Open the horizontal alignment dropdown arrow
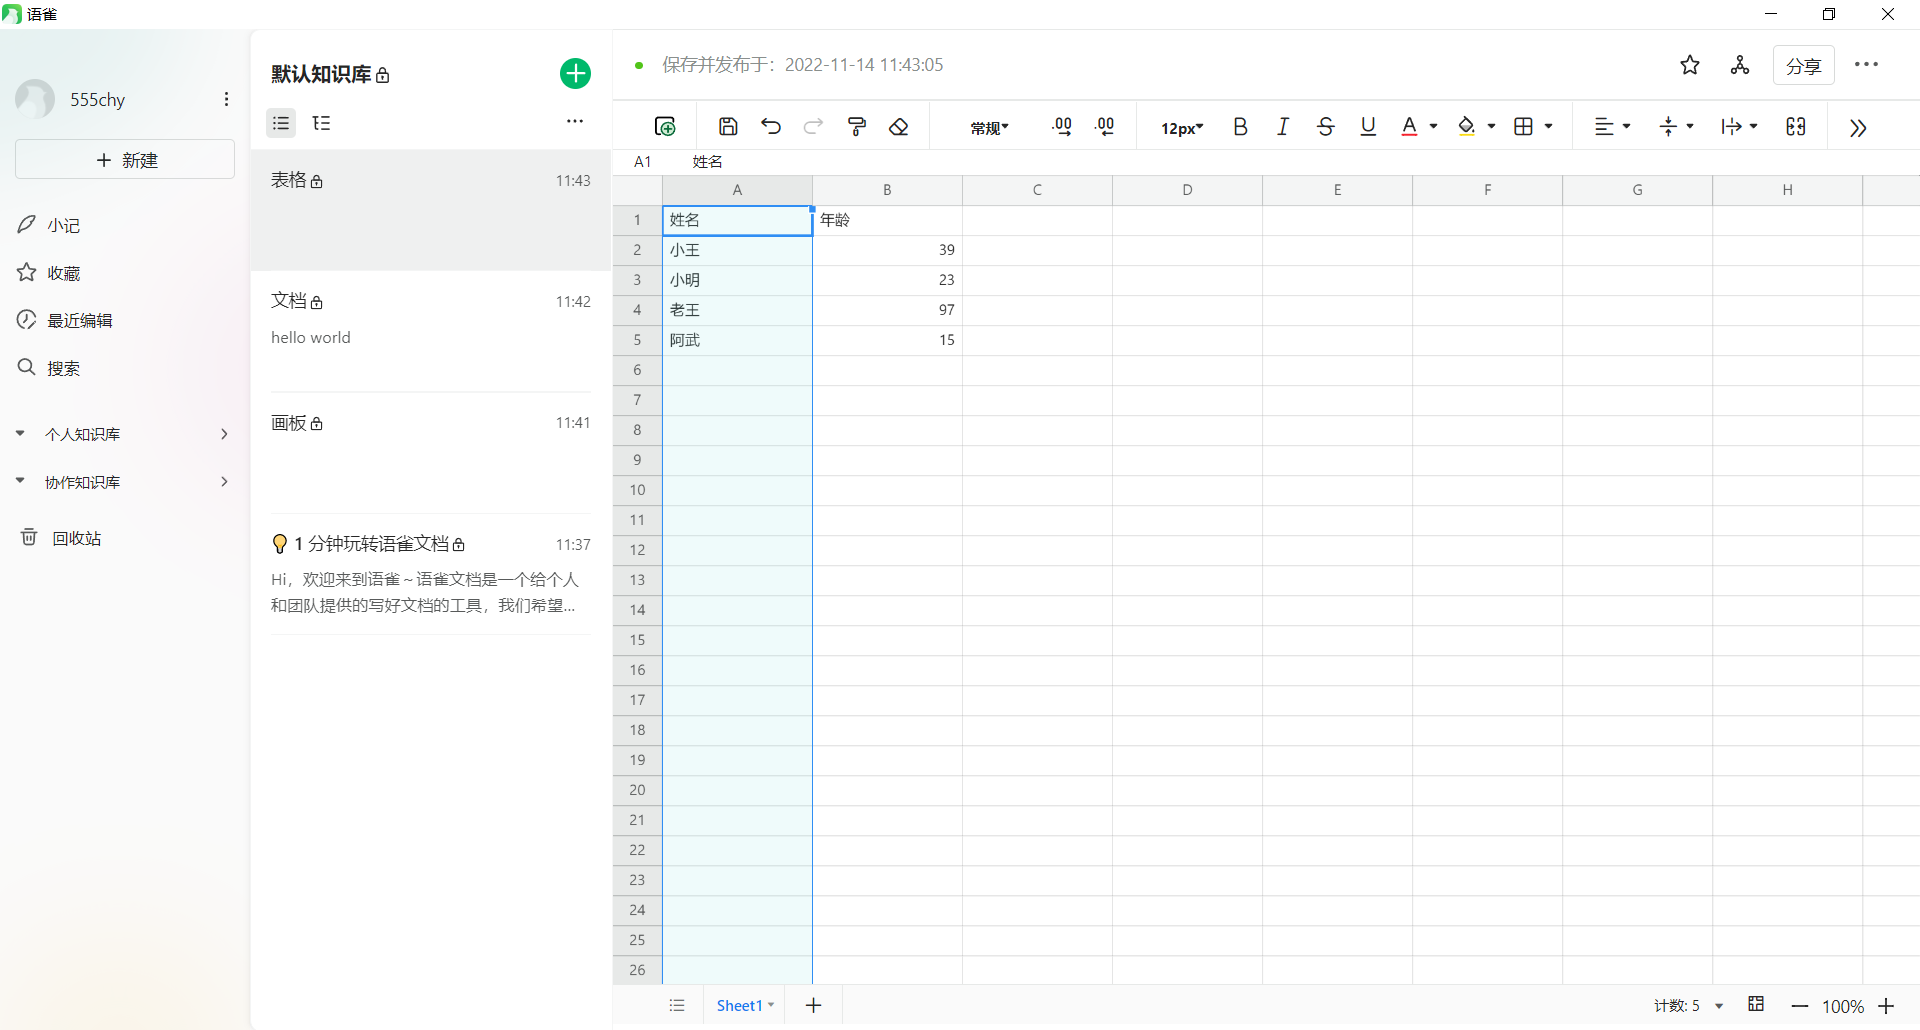1920x1030 pixels. coord(1627,127)
